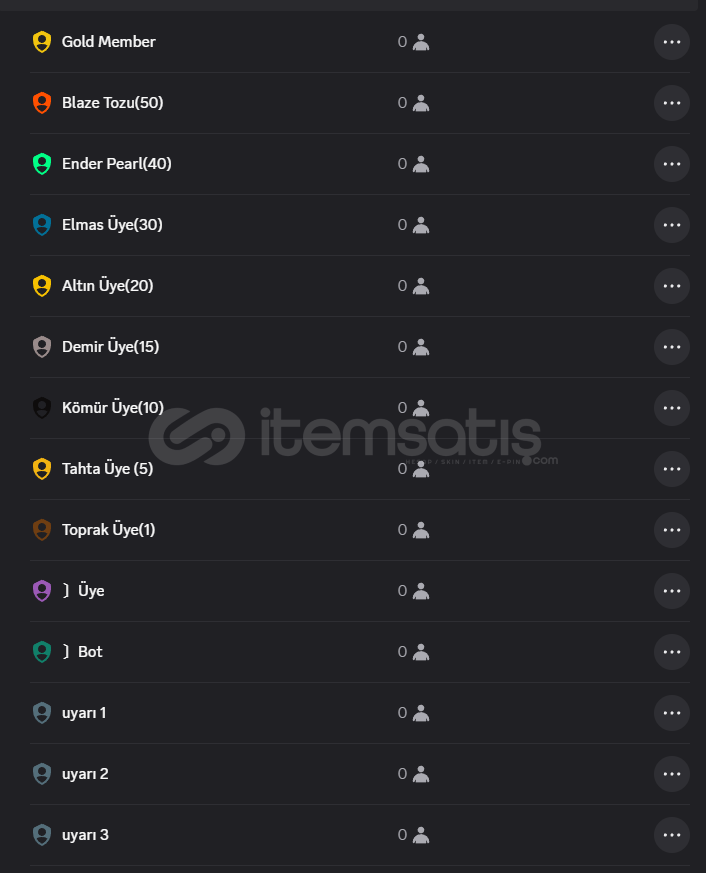Screen dimensions: 706x873
Task: Open three-dot menu for Altın Üye(20)
Action: [672, 286]
